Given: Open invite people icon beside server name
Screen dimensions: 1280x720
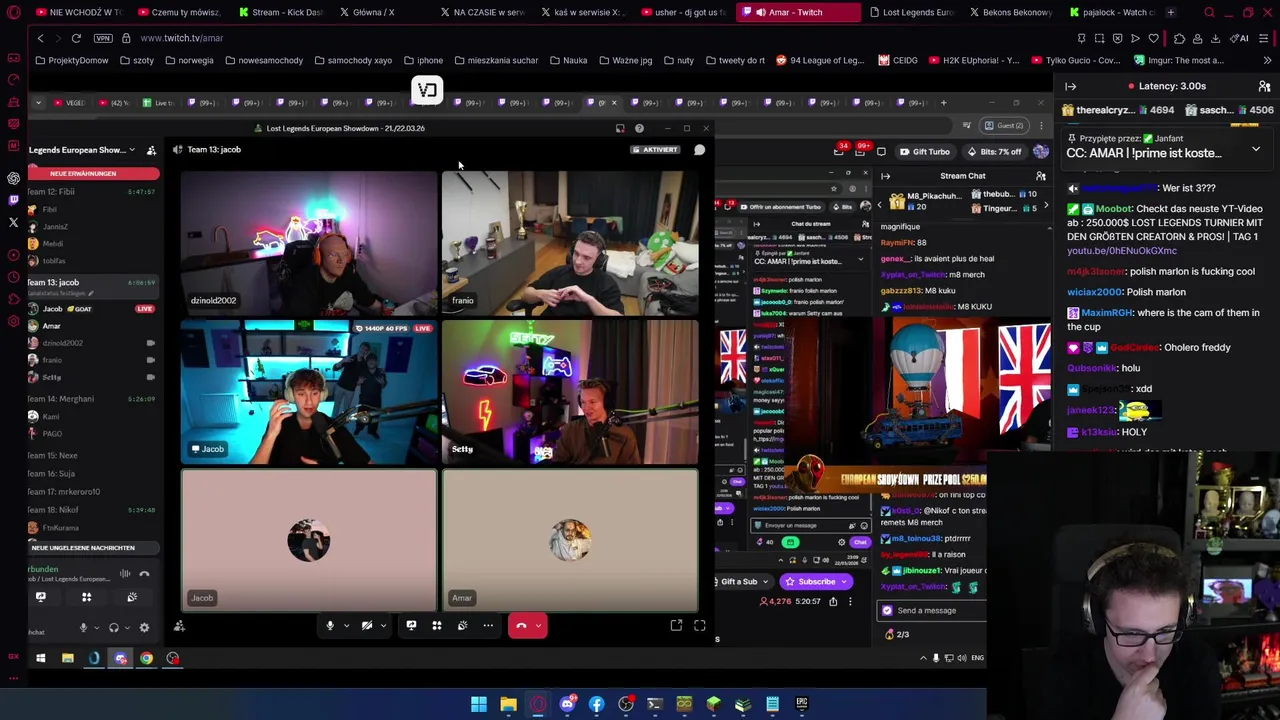Looking at the screenshot, I should click(151, 150).
